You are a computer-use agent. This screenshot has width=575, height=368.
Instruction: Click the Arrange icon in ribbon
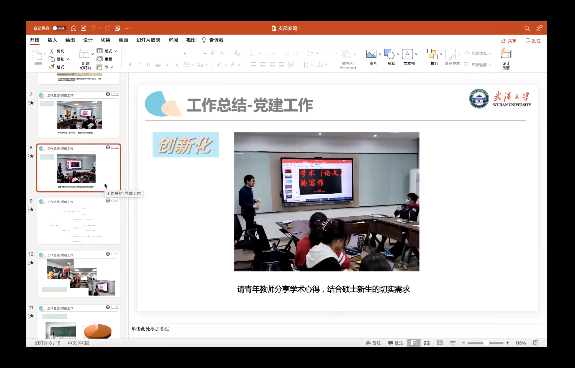tap(433, 54)
